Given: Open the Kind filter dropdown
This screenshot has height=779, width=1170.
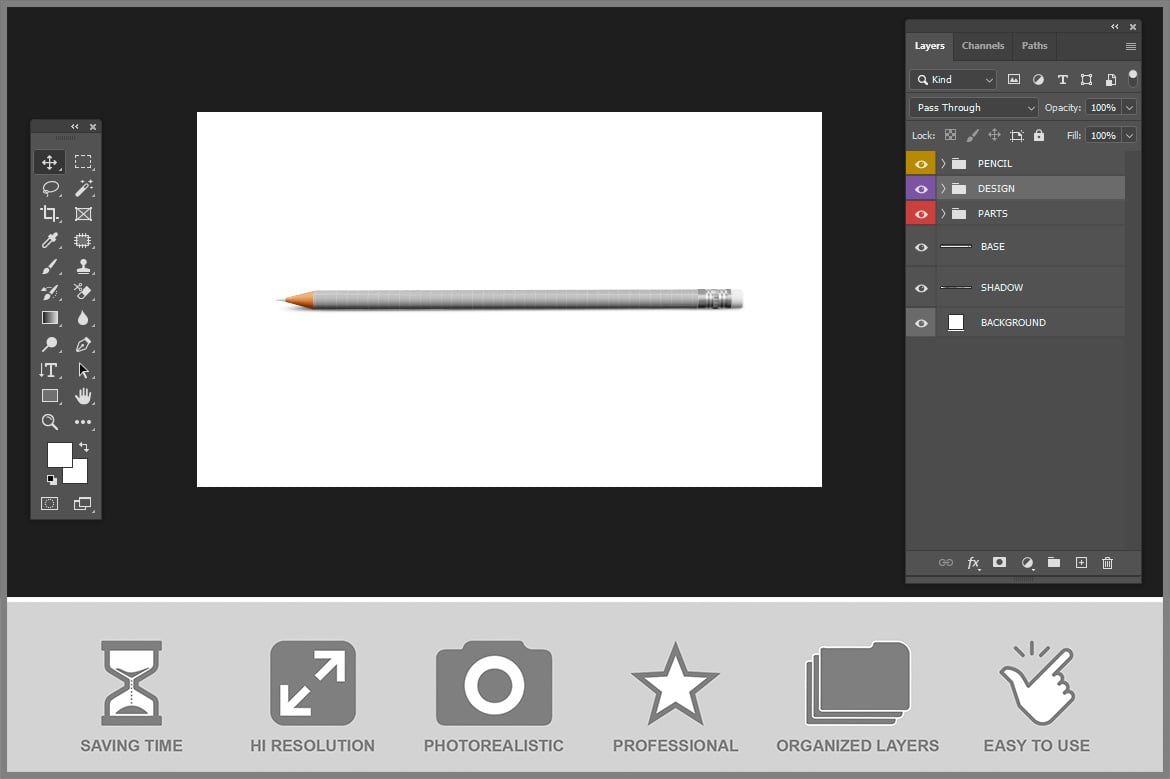Looking at the screenshot, I should pos(954,79).
